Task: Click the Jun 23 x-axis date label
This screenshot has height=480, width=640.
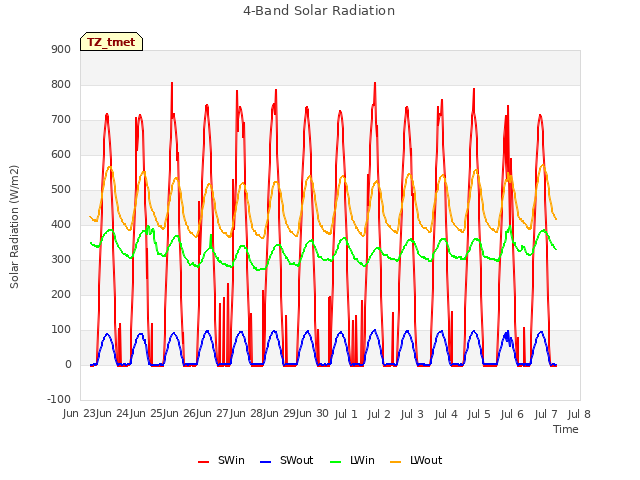Action: tap(80, 414)
